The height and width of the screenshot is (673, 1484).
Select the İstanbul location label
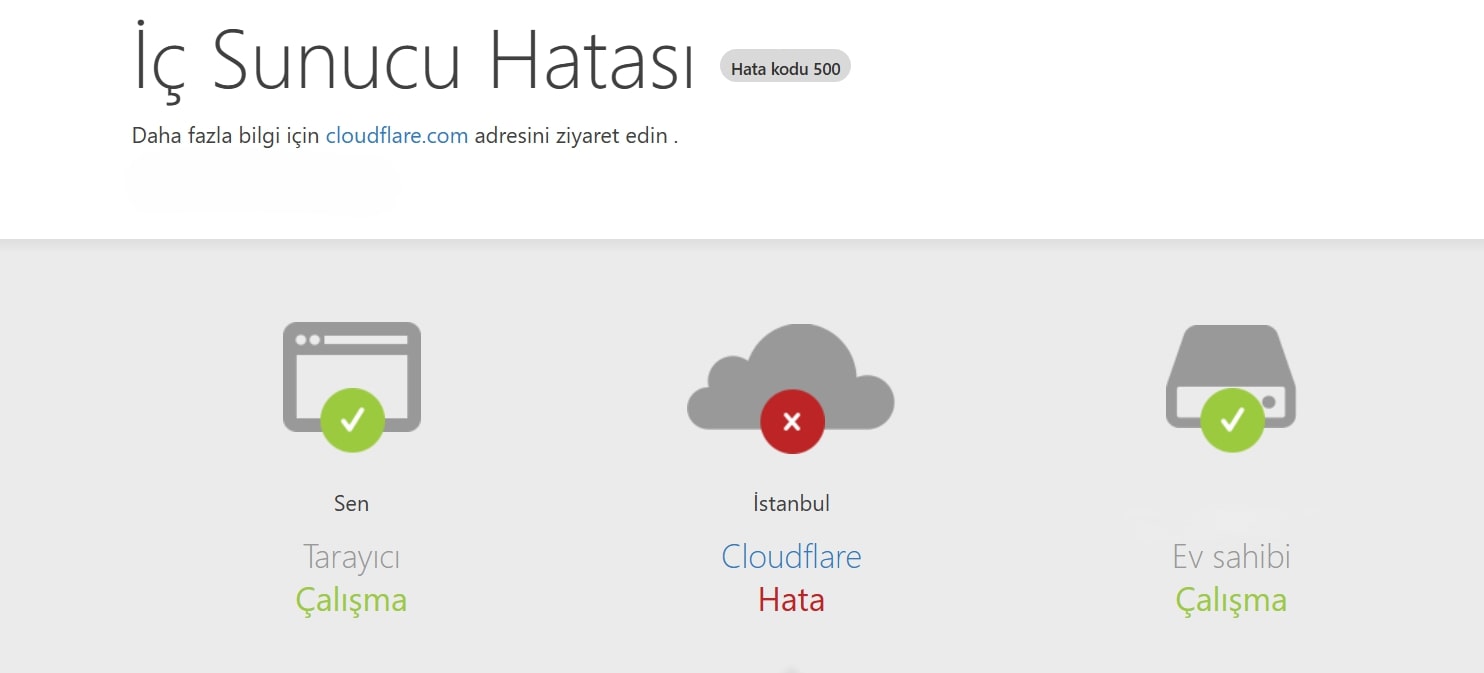[791, 503]
